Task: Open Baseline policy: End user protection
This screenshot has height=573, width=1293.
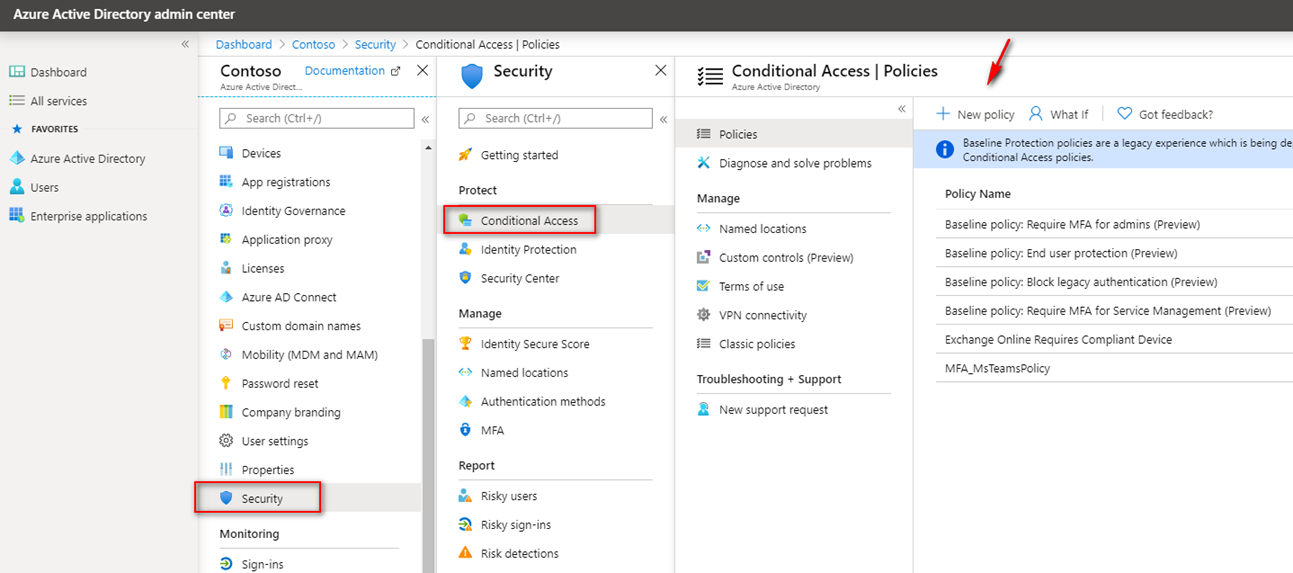Action: click(x=1061, y=253)
